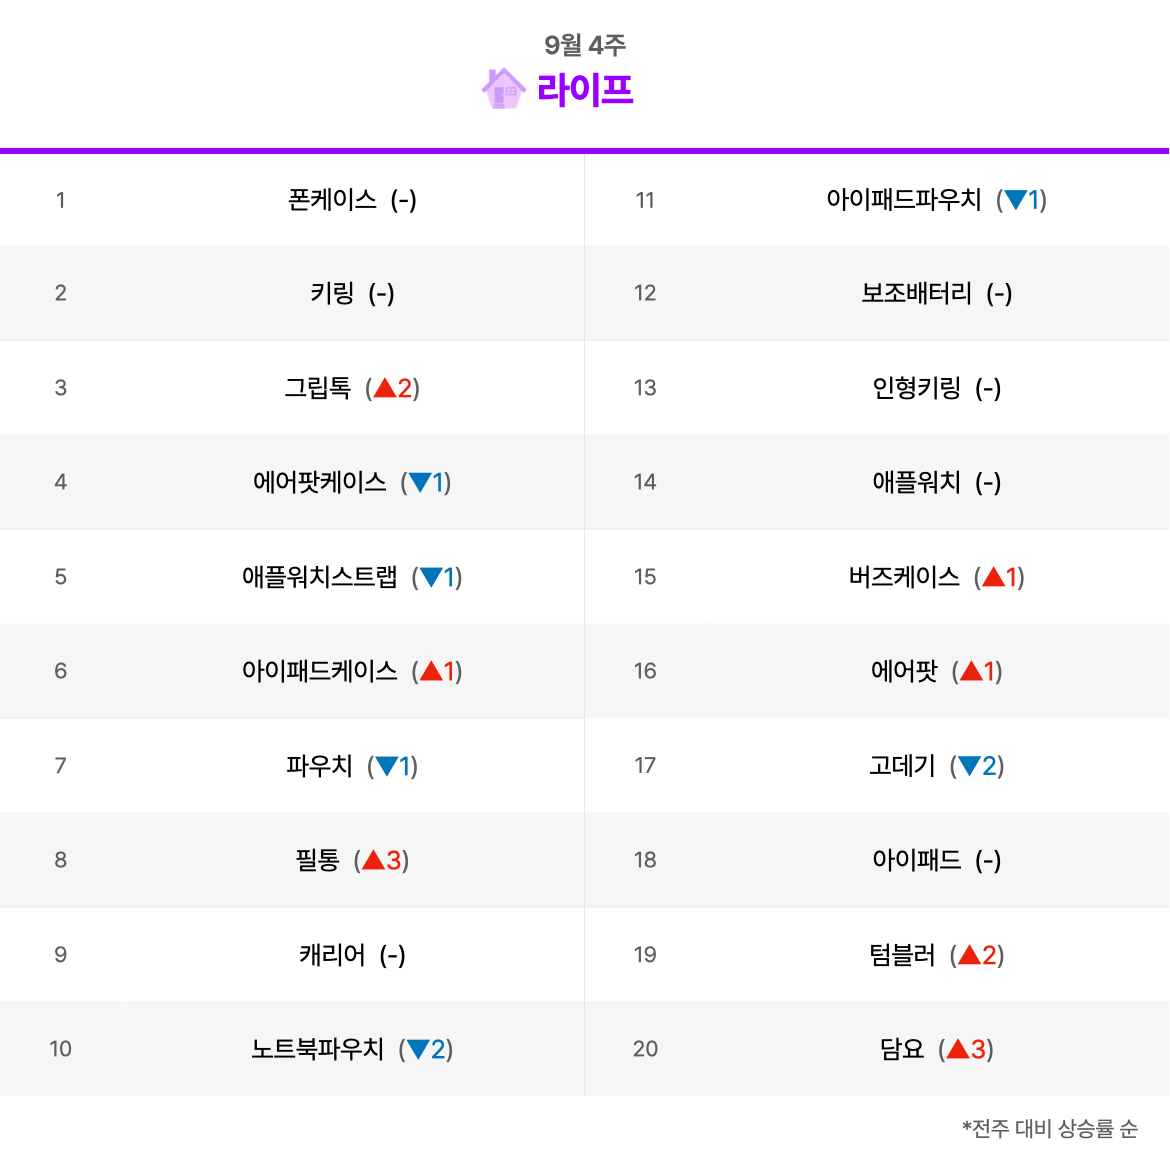Open the 보조배터리 keyword
The height and width of the screenshot is (1170, 1170).
pos(916,292)
